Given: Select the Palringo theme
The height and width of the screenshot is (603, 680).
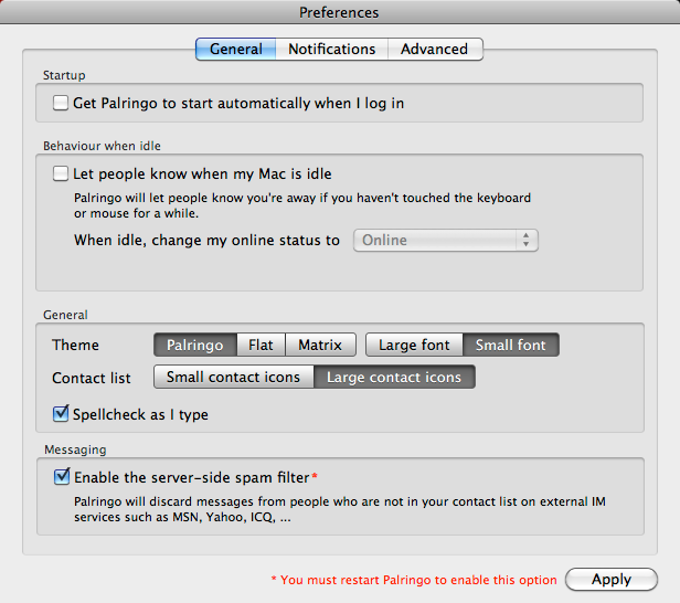Looking at the screenshot, I should tap(195, 345).
